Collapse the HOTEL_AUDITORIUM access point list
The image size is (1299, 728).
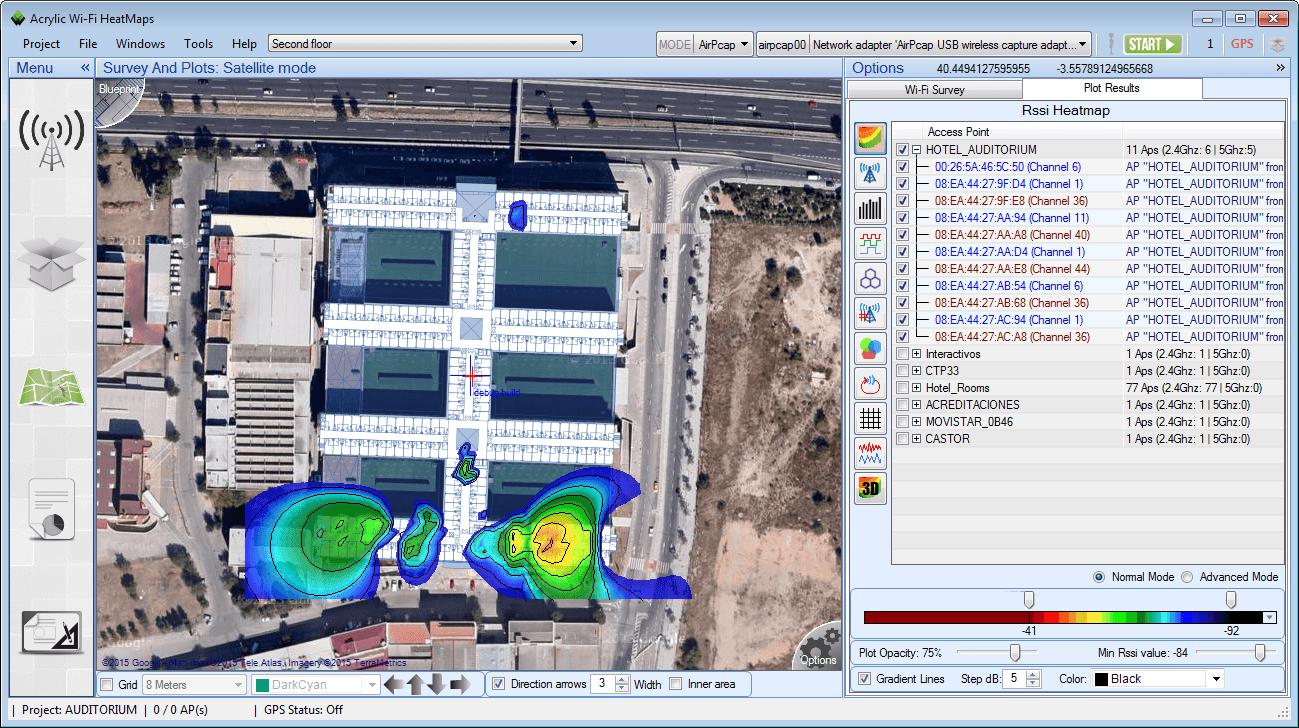click(x=916, y=149)
